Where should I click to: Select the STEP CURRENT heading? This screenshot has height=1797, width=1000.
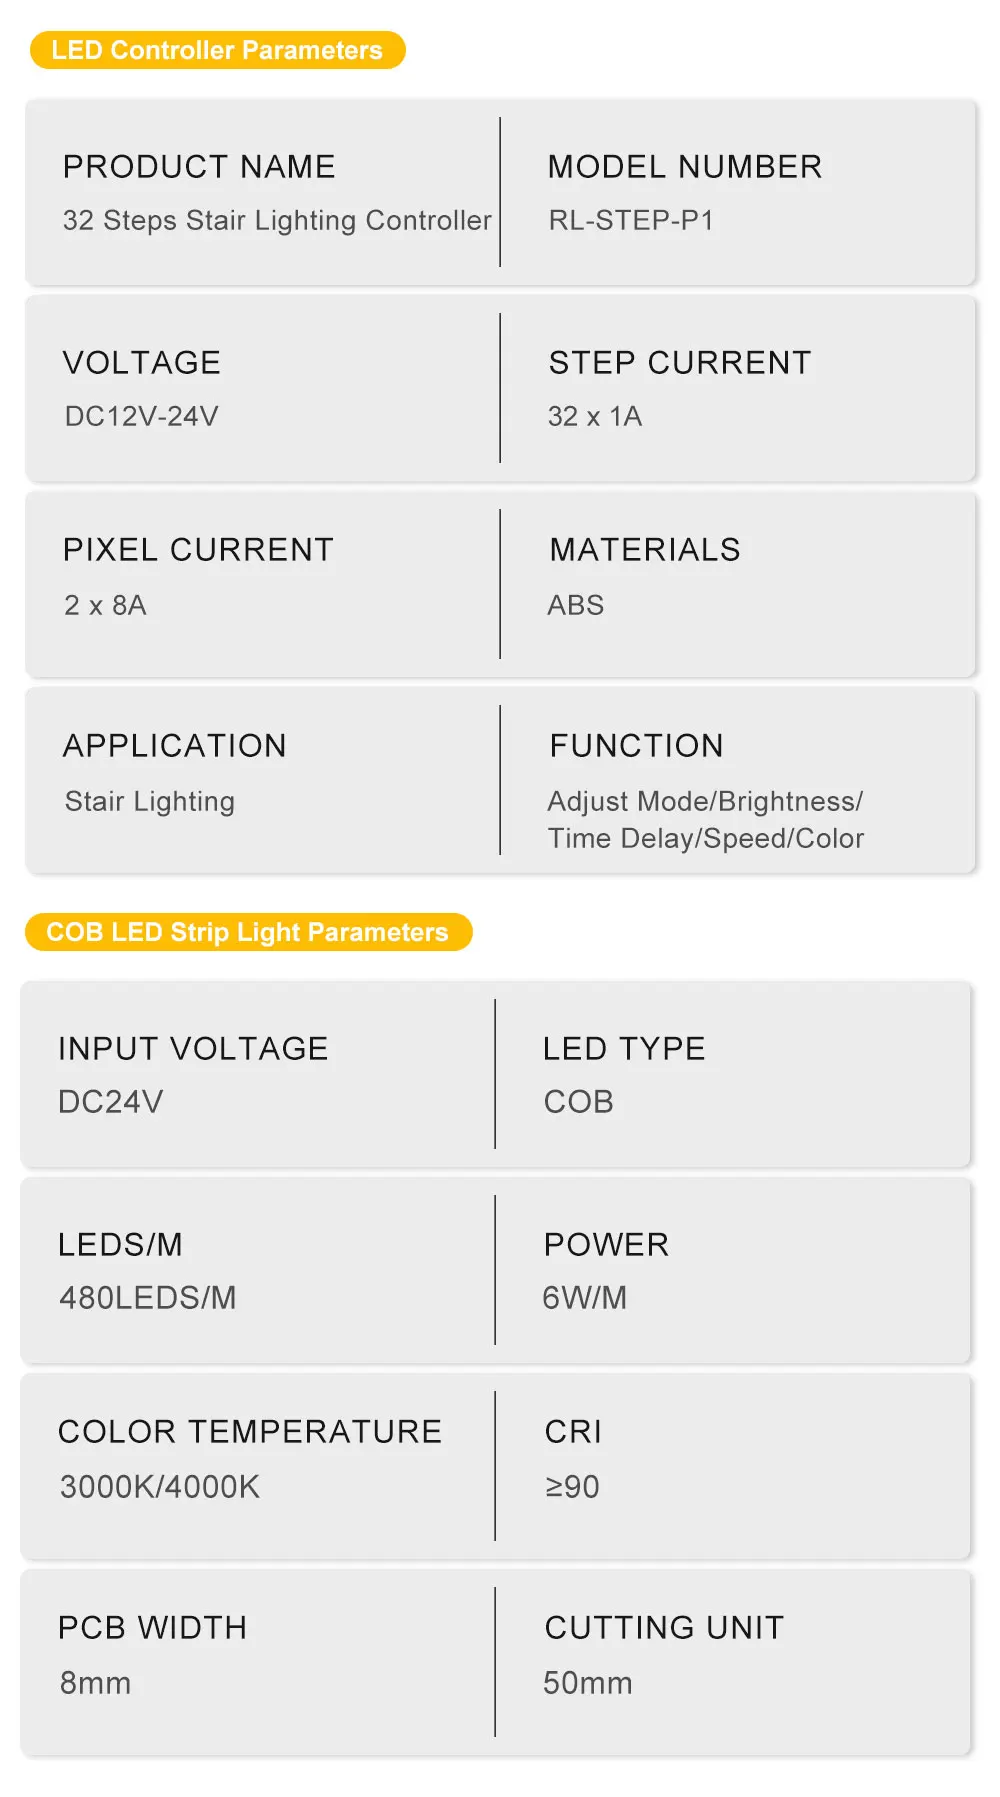click(680, 362)
